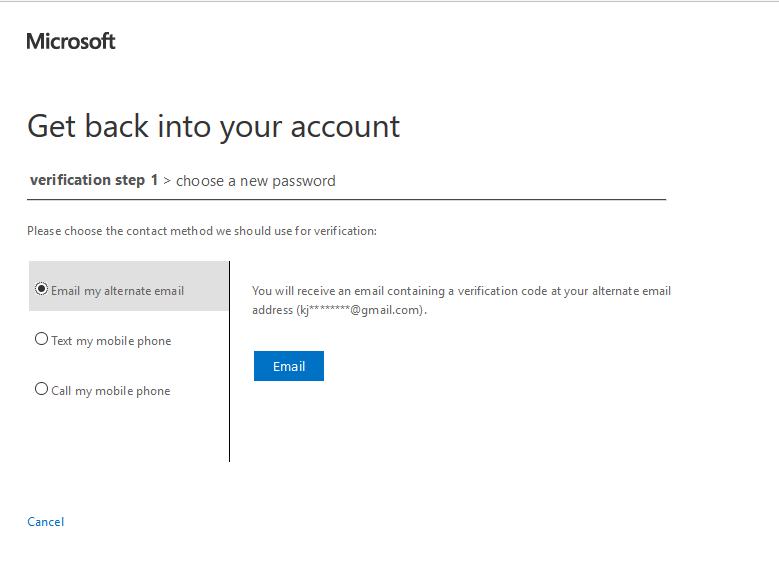Click the masked gmail address text

pos(360,311)
